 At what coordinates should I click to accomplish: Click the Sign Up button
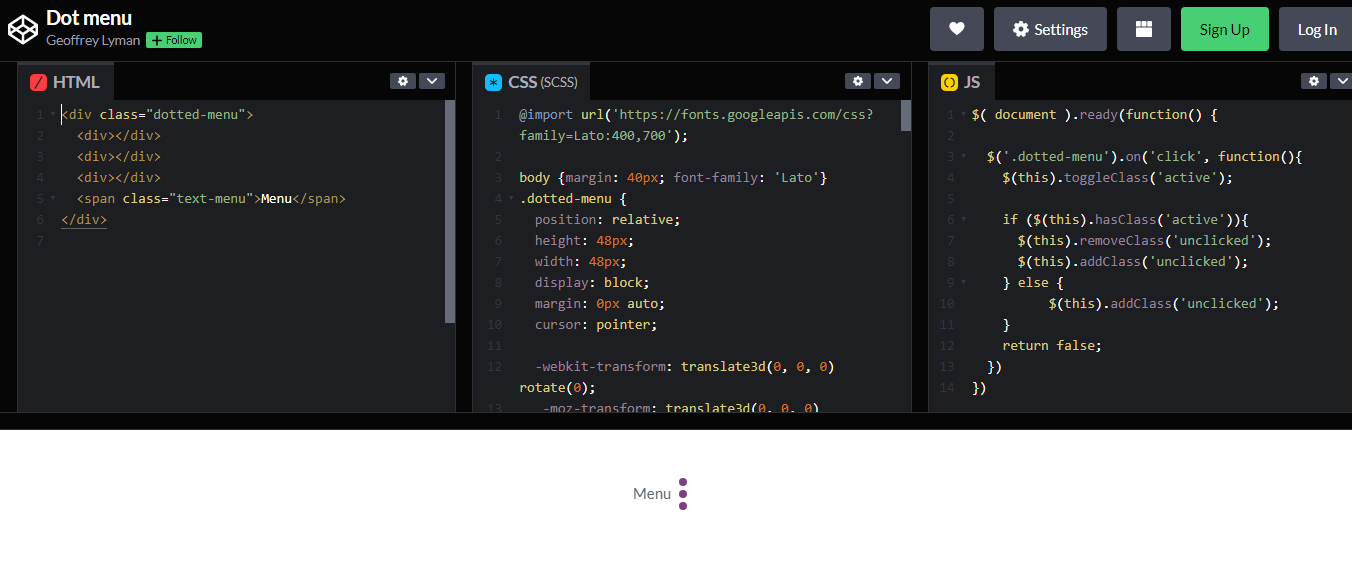(x=1224, y=29)
